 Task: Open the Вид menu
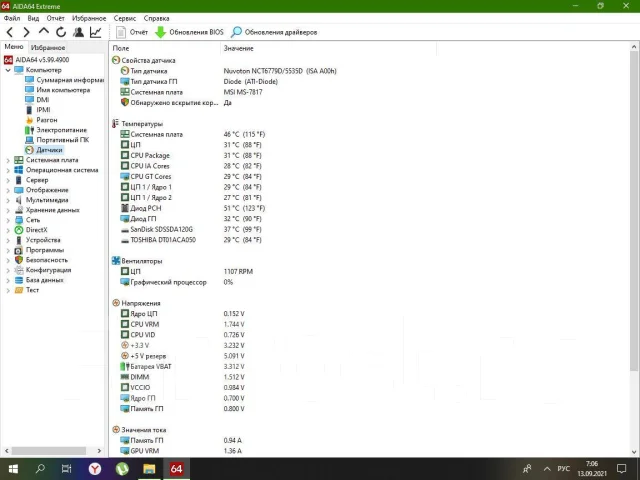33,18
